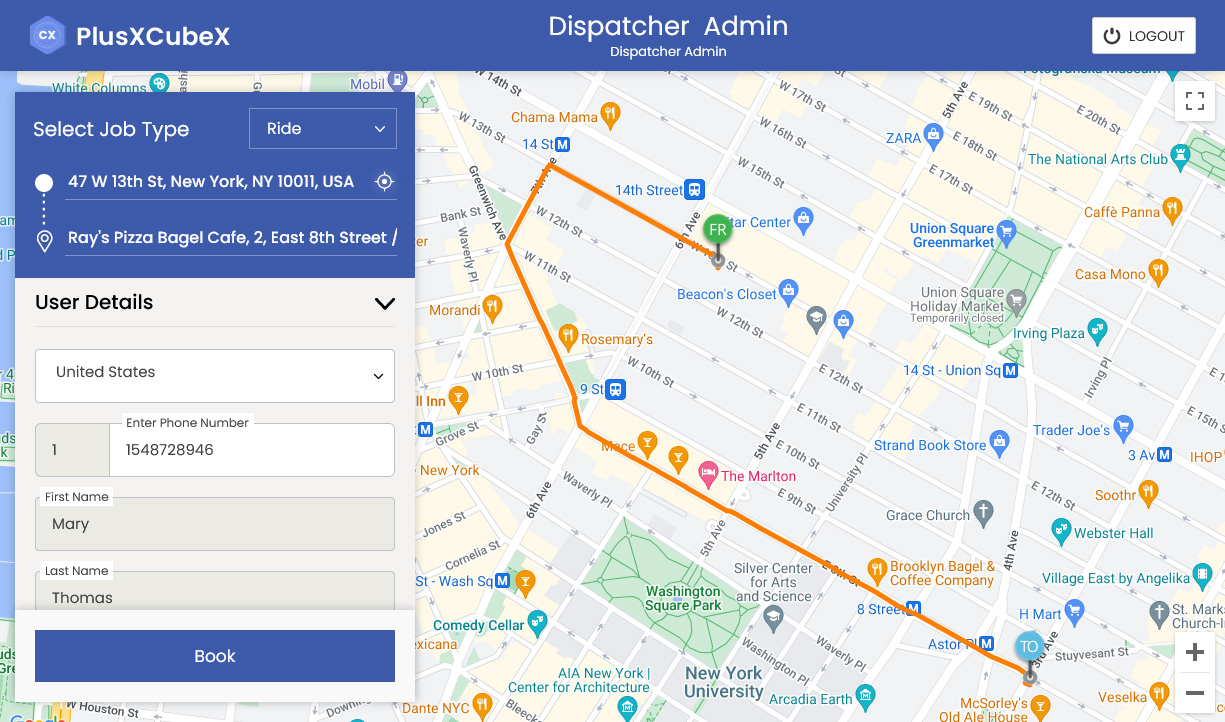Click the blue TO destination marker
The image size is (1225, 722).
click(1029, 647)
